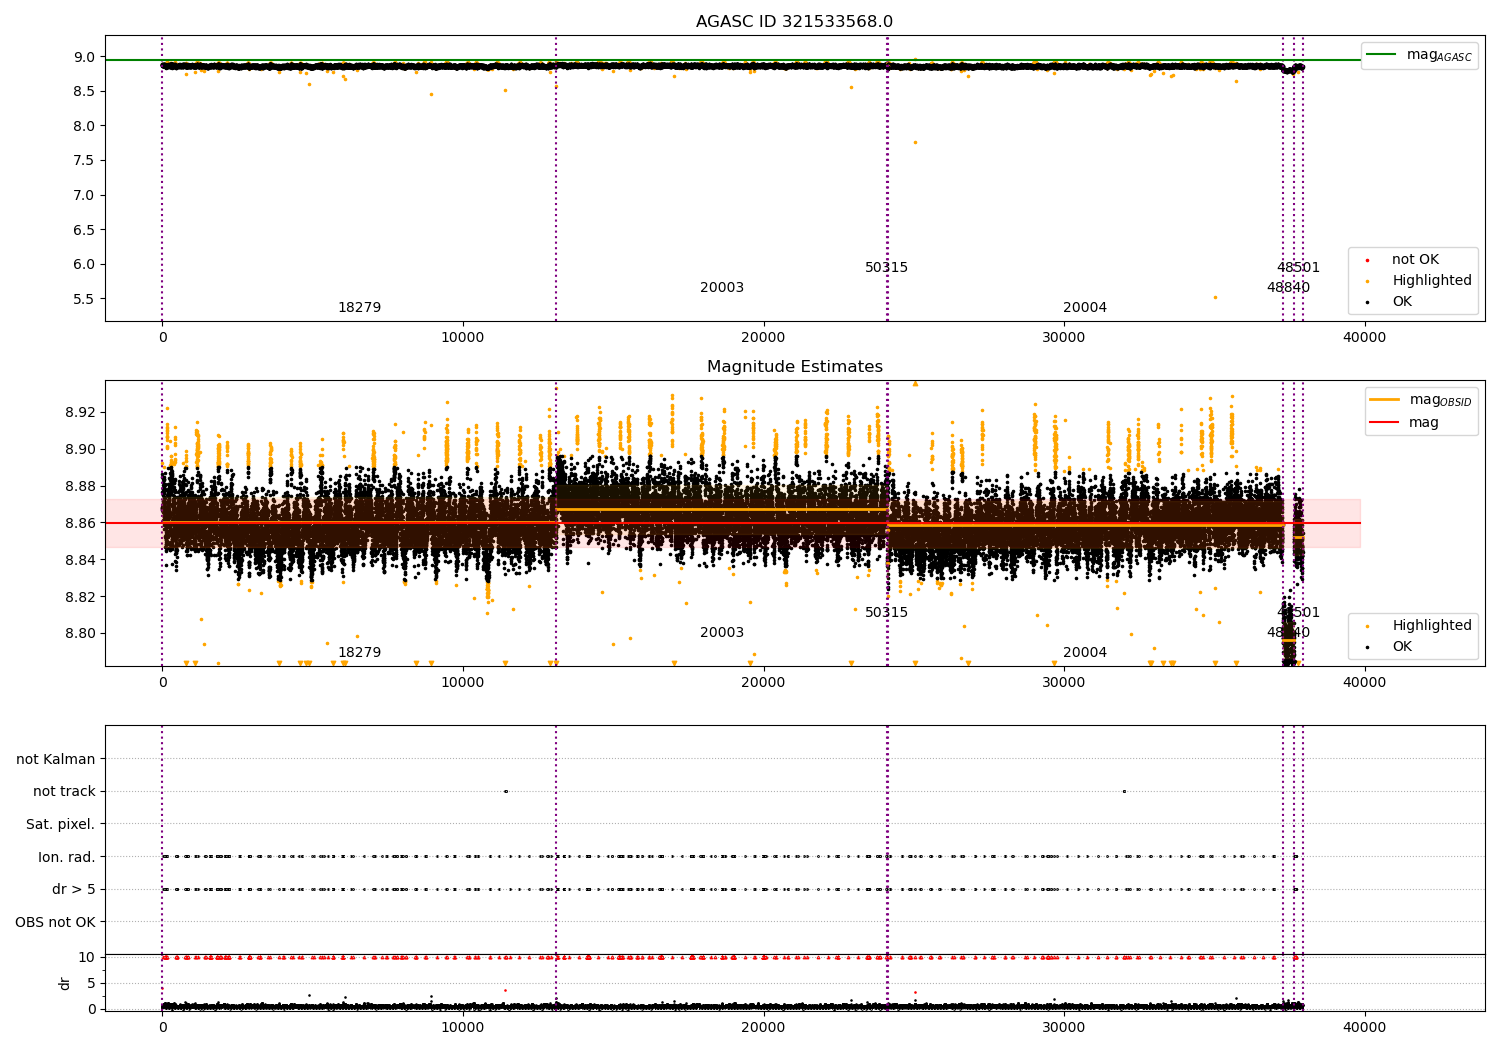Image resolution: width=1500 pixels, height=1050 pixels.
Task: Click x-axis tick 40000 under the bottom plot
Action: click(1364, 1027)
